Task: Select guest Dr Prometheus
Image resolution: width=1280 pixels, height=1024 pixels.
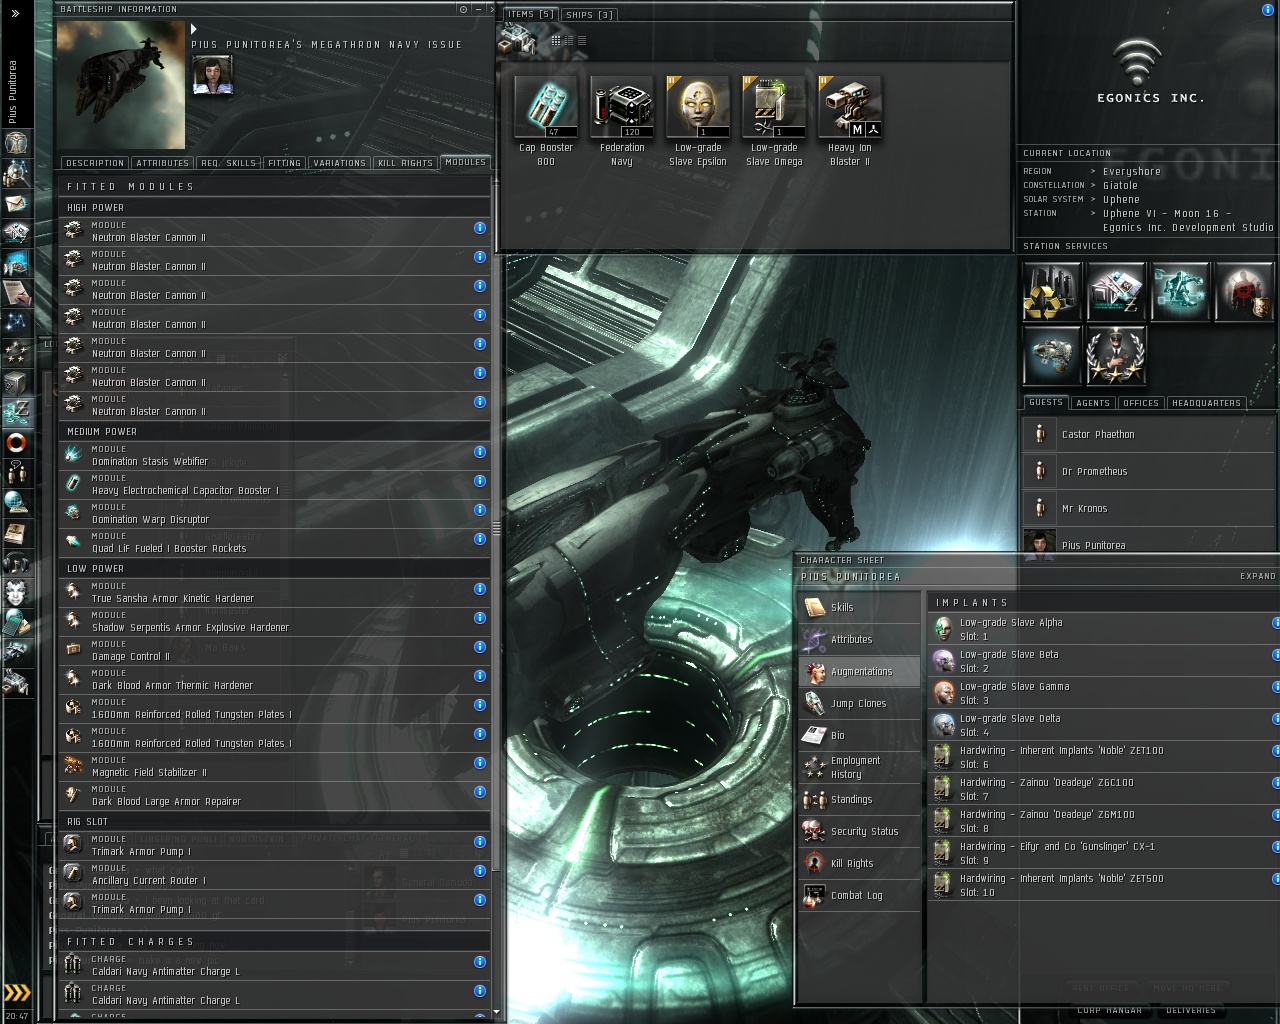Action: coord(1148,471)
